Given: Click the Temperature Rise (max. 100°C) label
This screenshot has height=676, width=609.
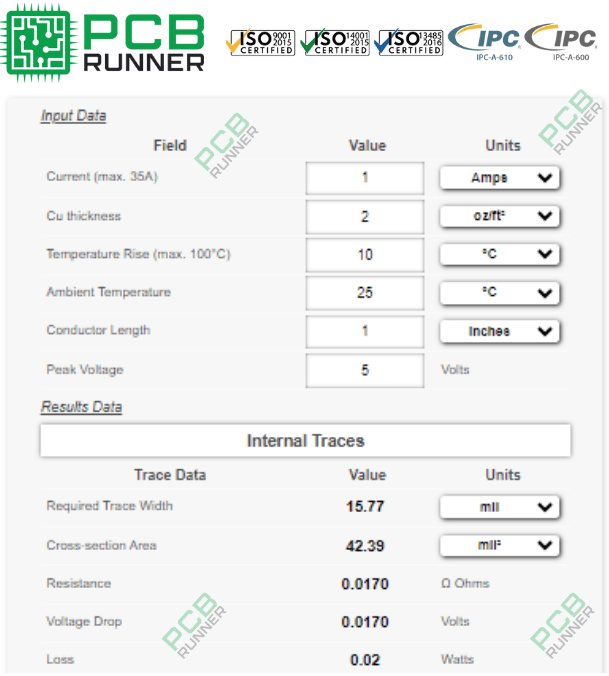Looking at the screenshot, I should (x=138, y=254).
